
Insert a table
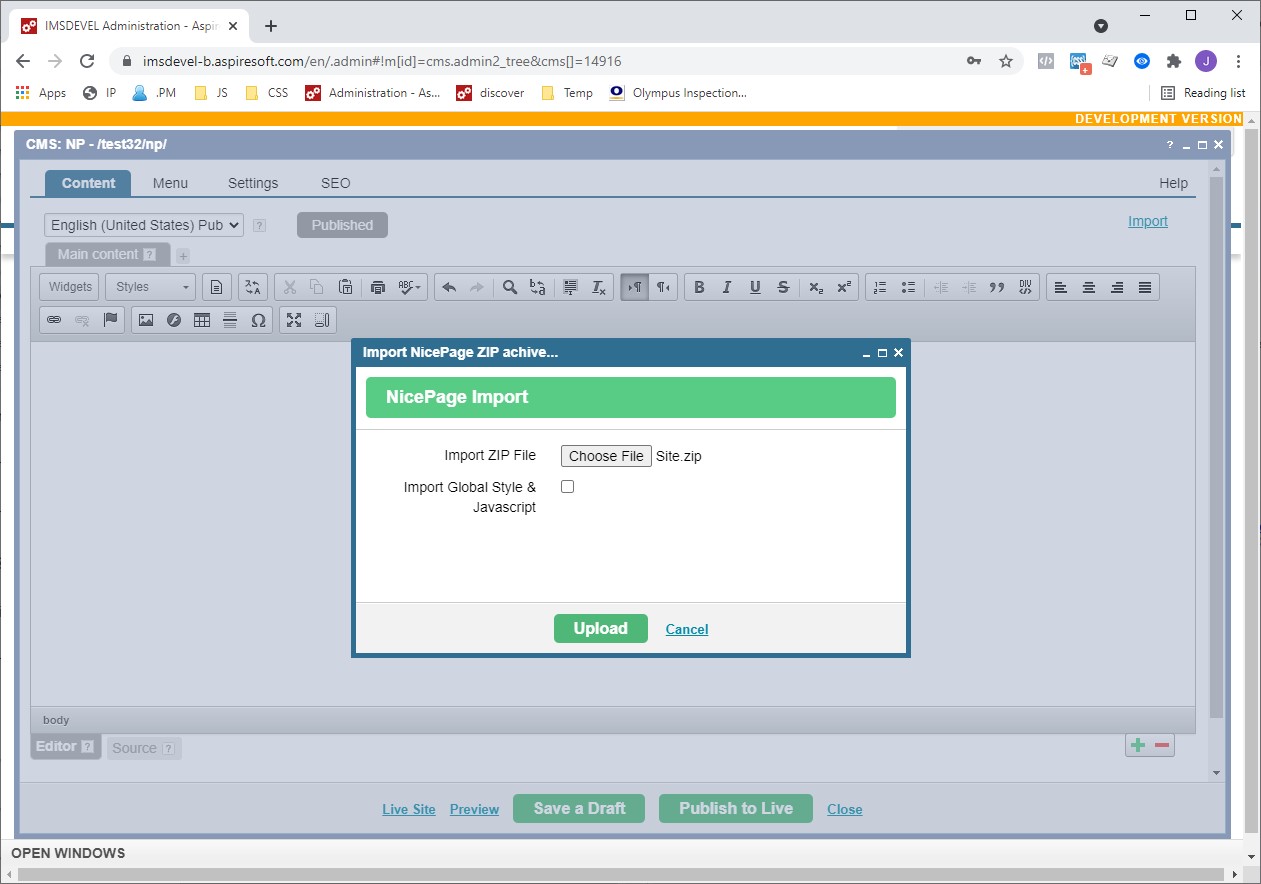pos(202,320)
